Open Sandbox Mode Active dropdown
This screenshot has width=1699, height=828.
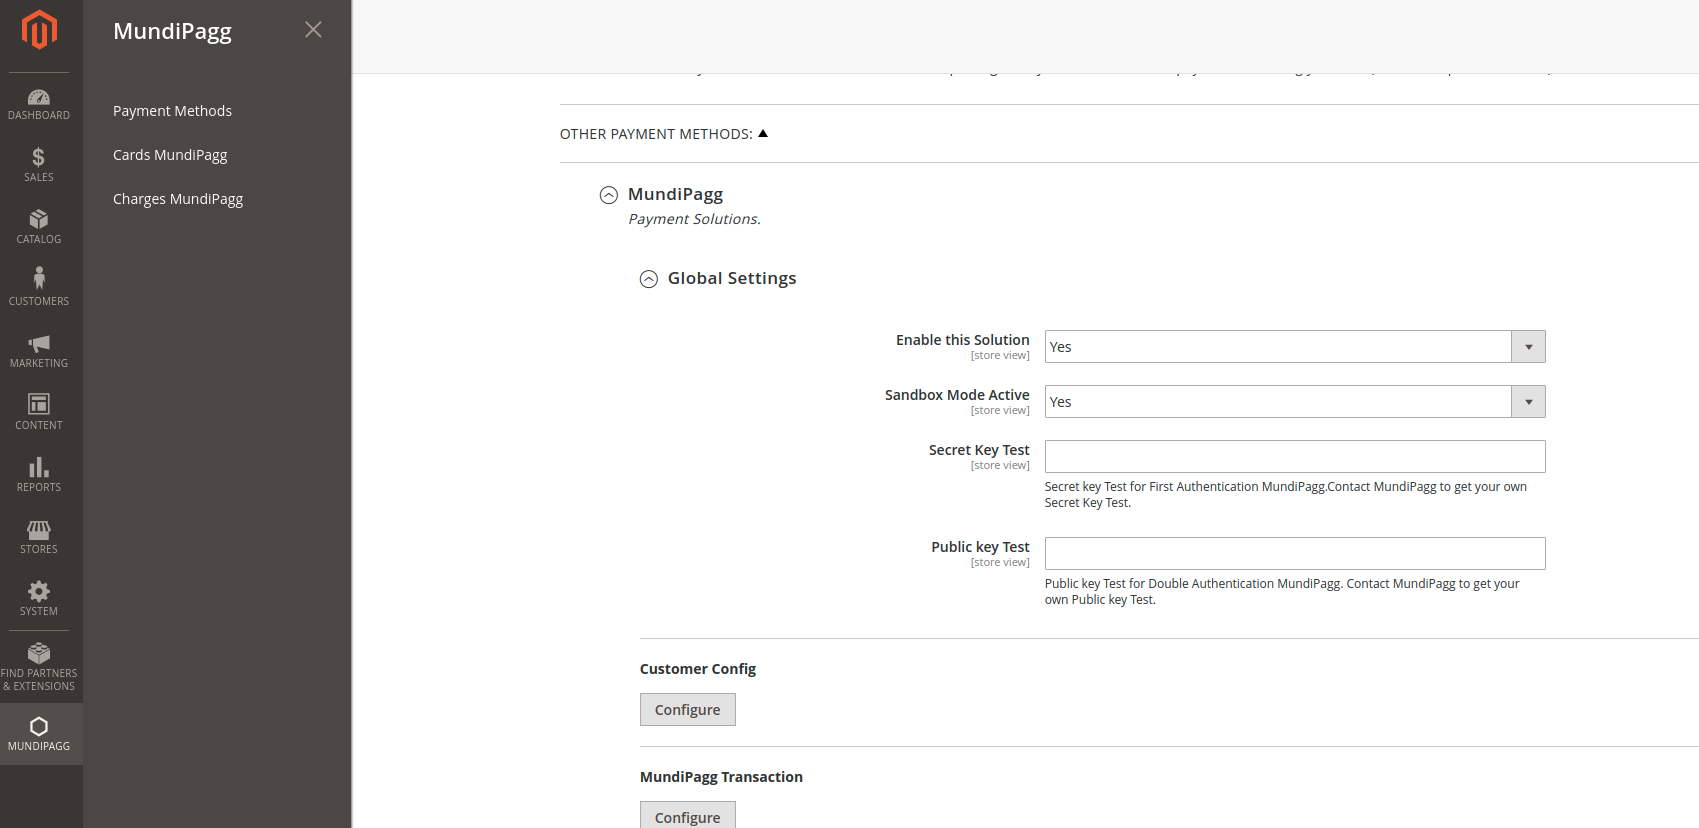[1295, 402]
